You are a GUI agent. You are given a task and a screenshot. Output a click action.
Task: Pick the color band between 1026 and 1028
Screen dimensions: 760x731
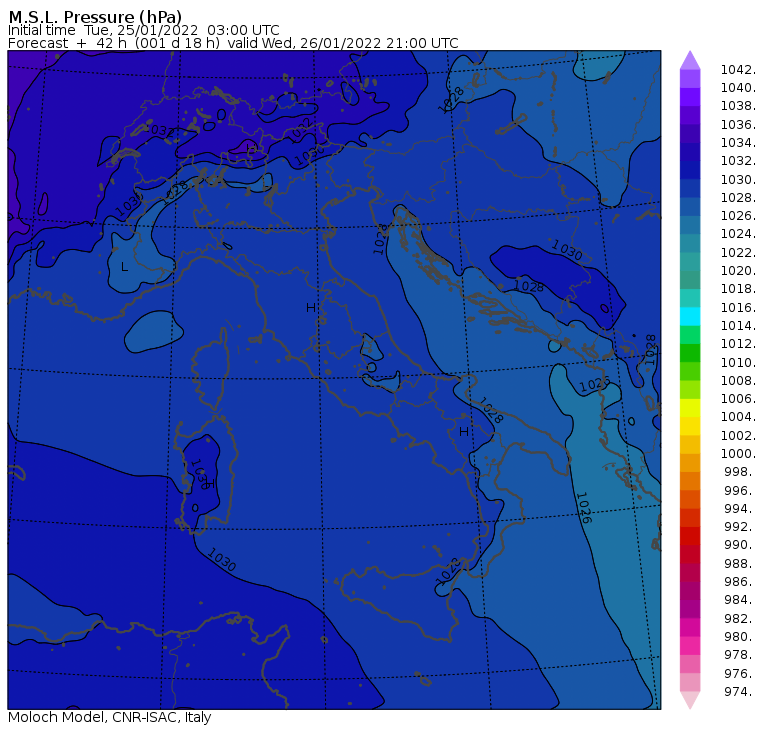(x=690, y=207)
